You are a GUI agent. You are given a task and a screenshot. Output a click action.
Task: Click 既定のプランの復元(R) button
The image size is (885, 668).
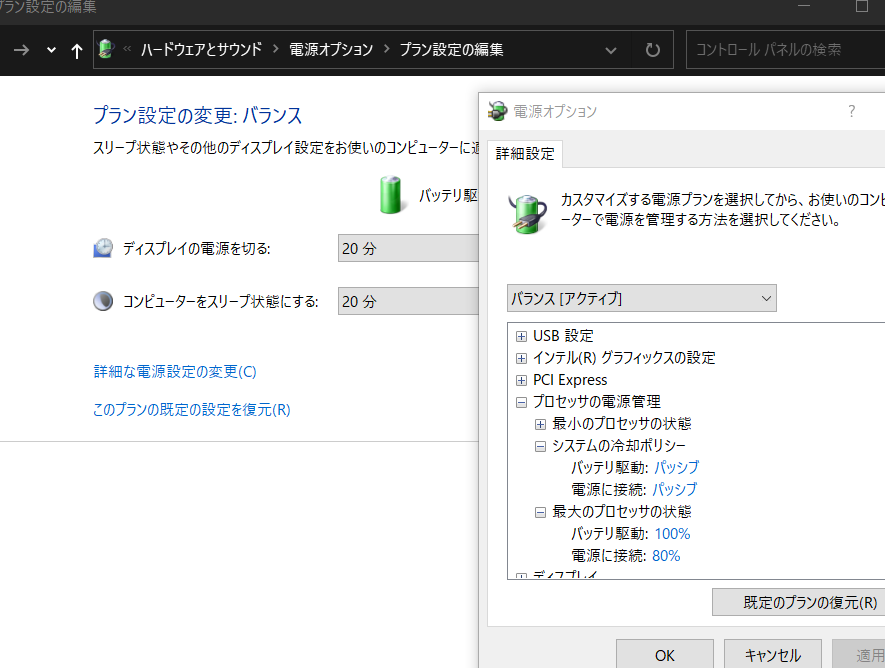799,602
